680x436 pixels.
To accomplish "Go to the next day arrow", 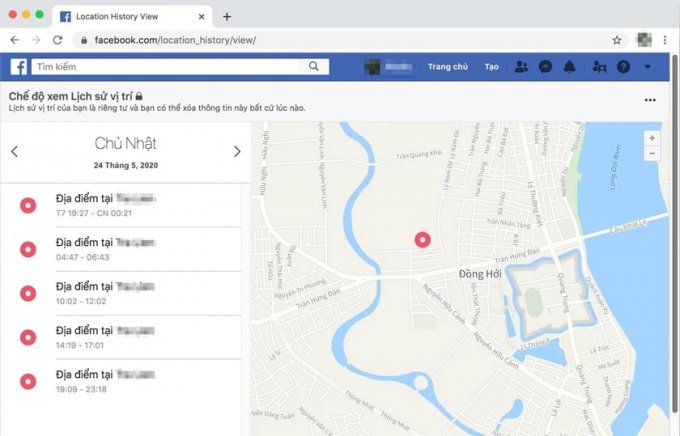I will pyautogui.click(x=237, y=152).
